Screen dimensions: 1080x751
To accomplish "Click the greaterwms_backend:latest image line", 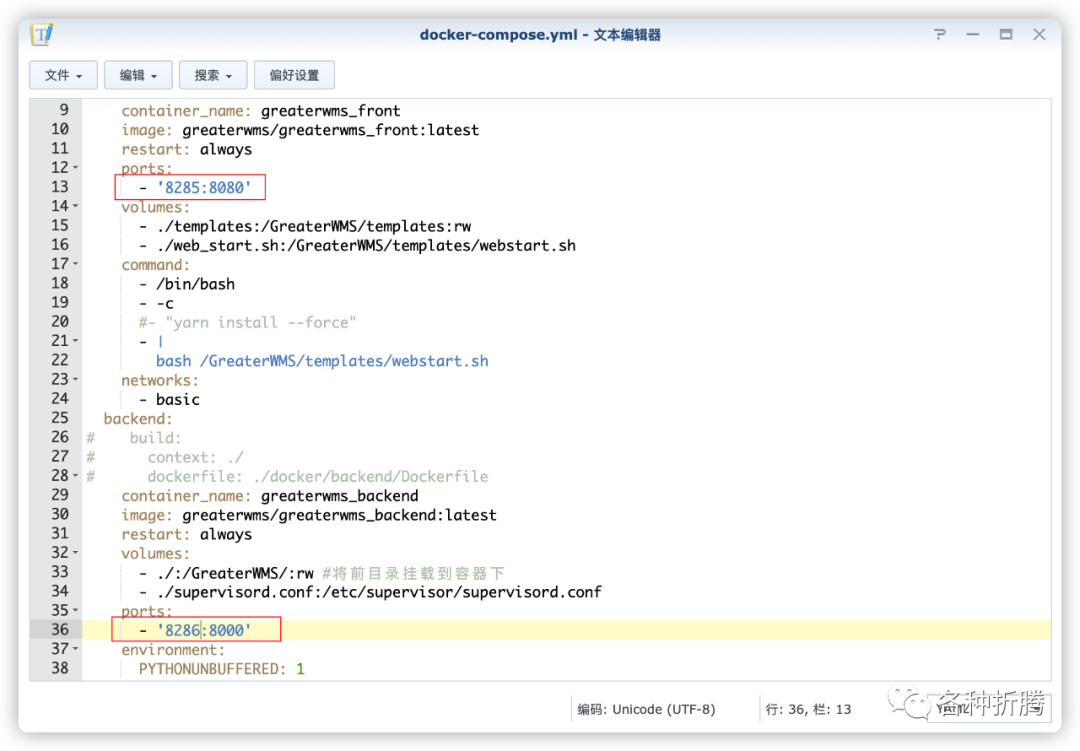I will point(309,515).
